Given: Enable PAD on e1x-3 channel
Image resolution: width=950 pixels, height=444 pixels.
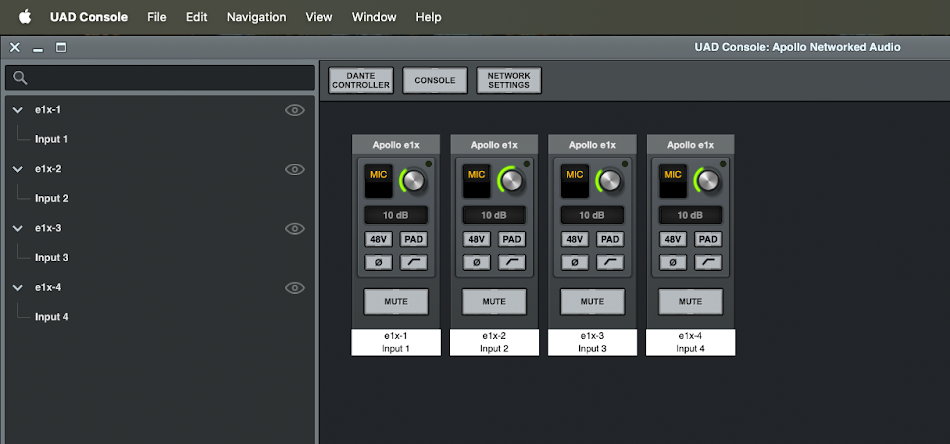Looking at the screenshot, I should click(x=610, y=239).
